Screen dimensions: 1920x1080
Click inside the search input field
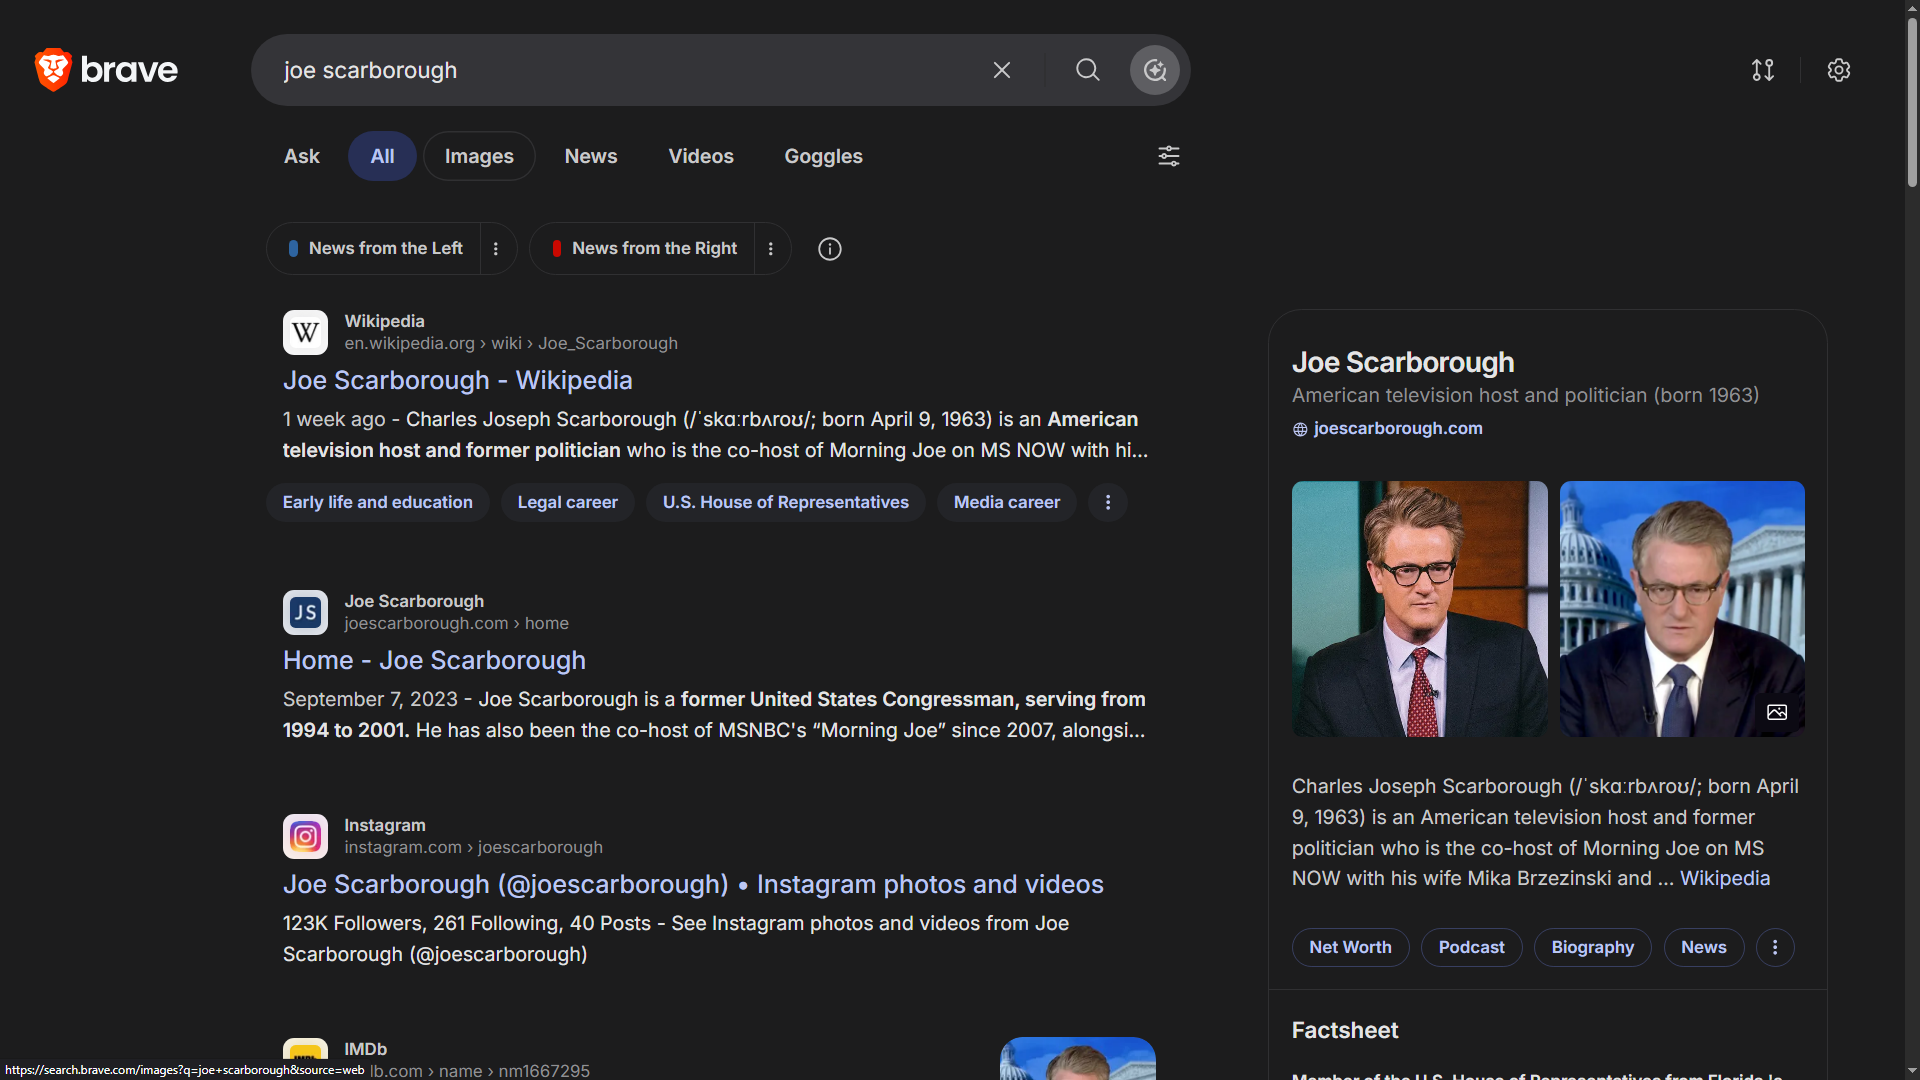coord(620,70)
